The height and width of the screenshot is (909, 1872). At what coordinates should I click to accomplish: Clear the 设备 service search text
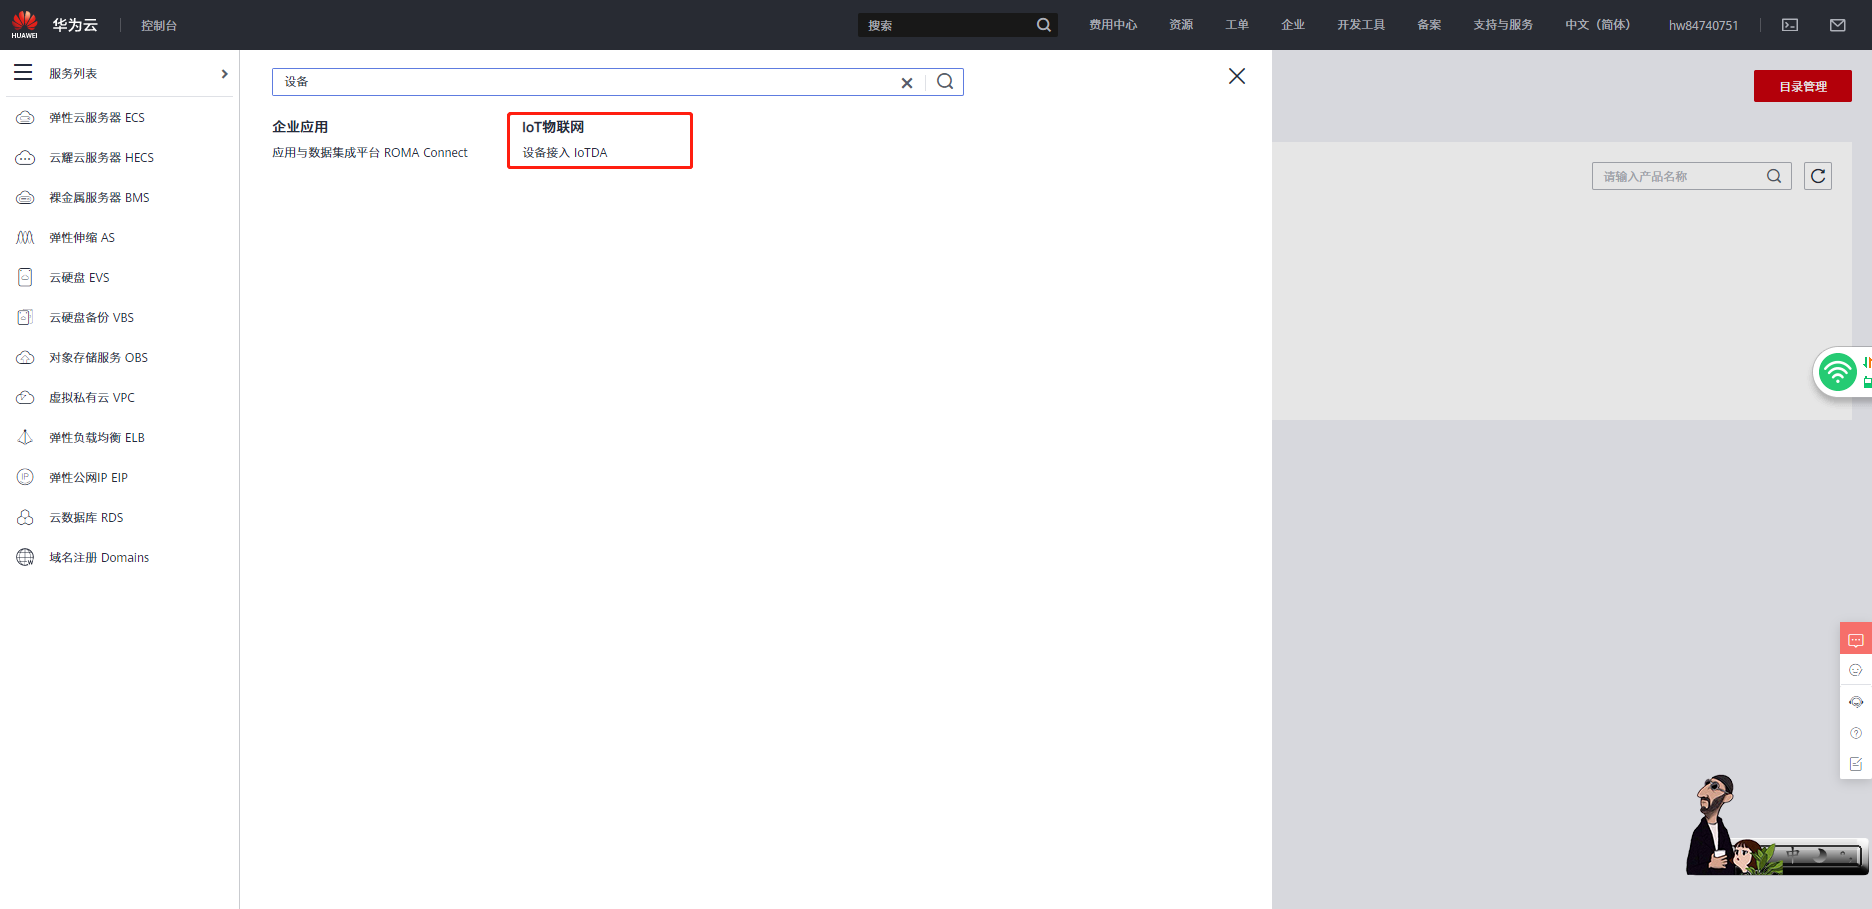click(907, 83)
